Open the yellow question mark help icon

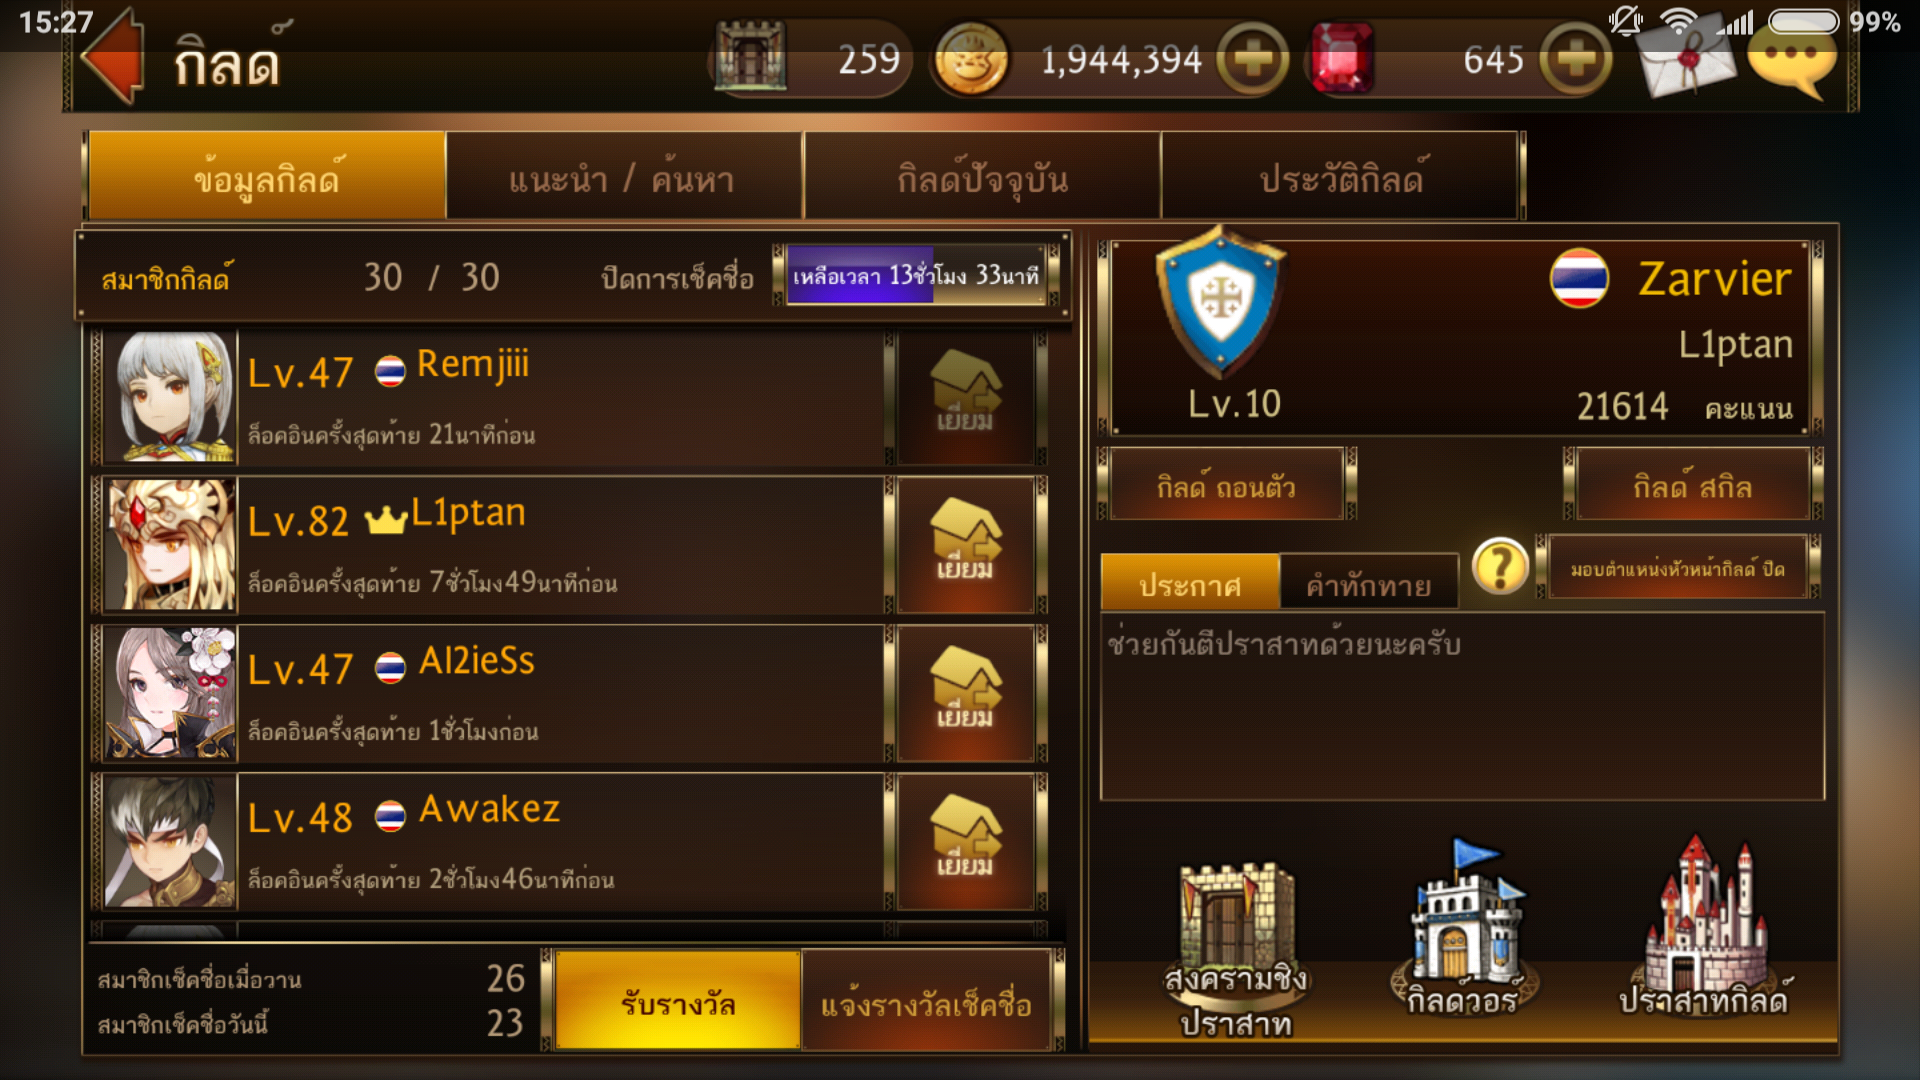1500,567
